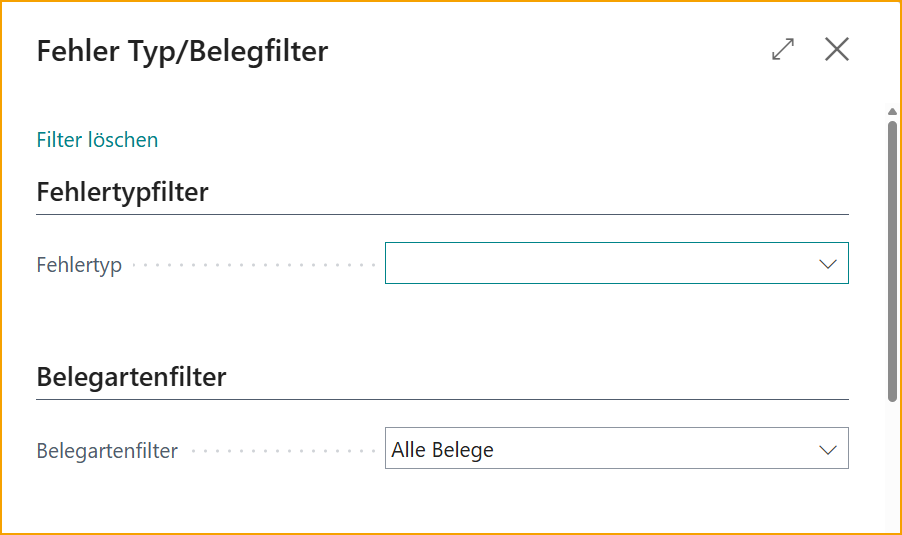Select the Alle Belege value field

617,448
